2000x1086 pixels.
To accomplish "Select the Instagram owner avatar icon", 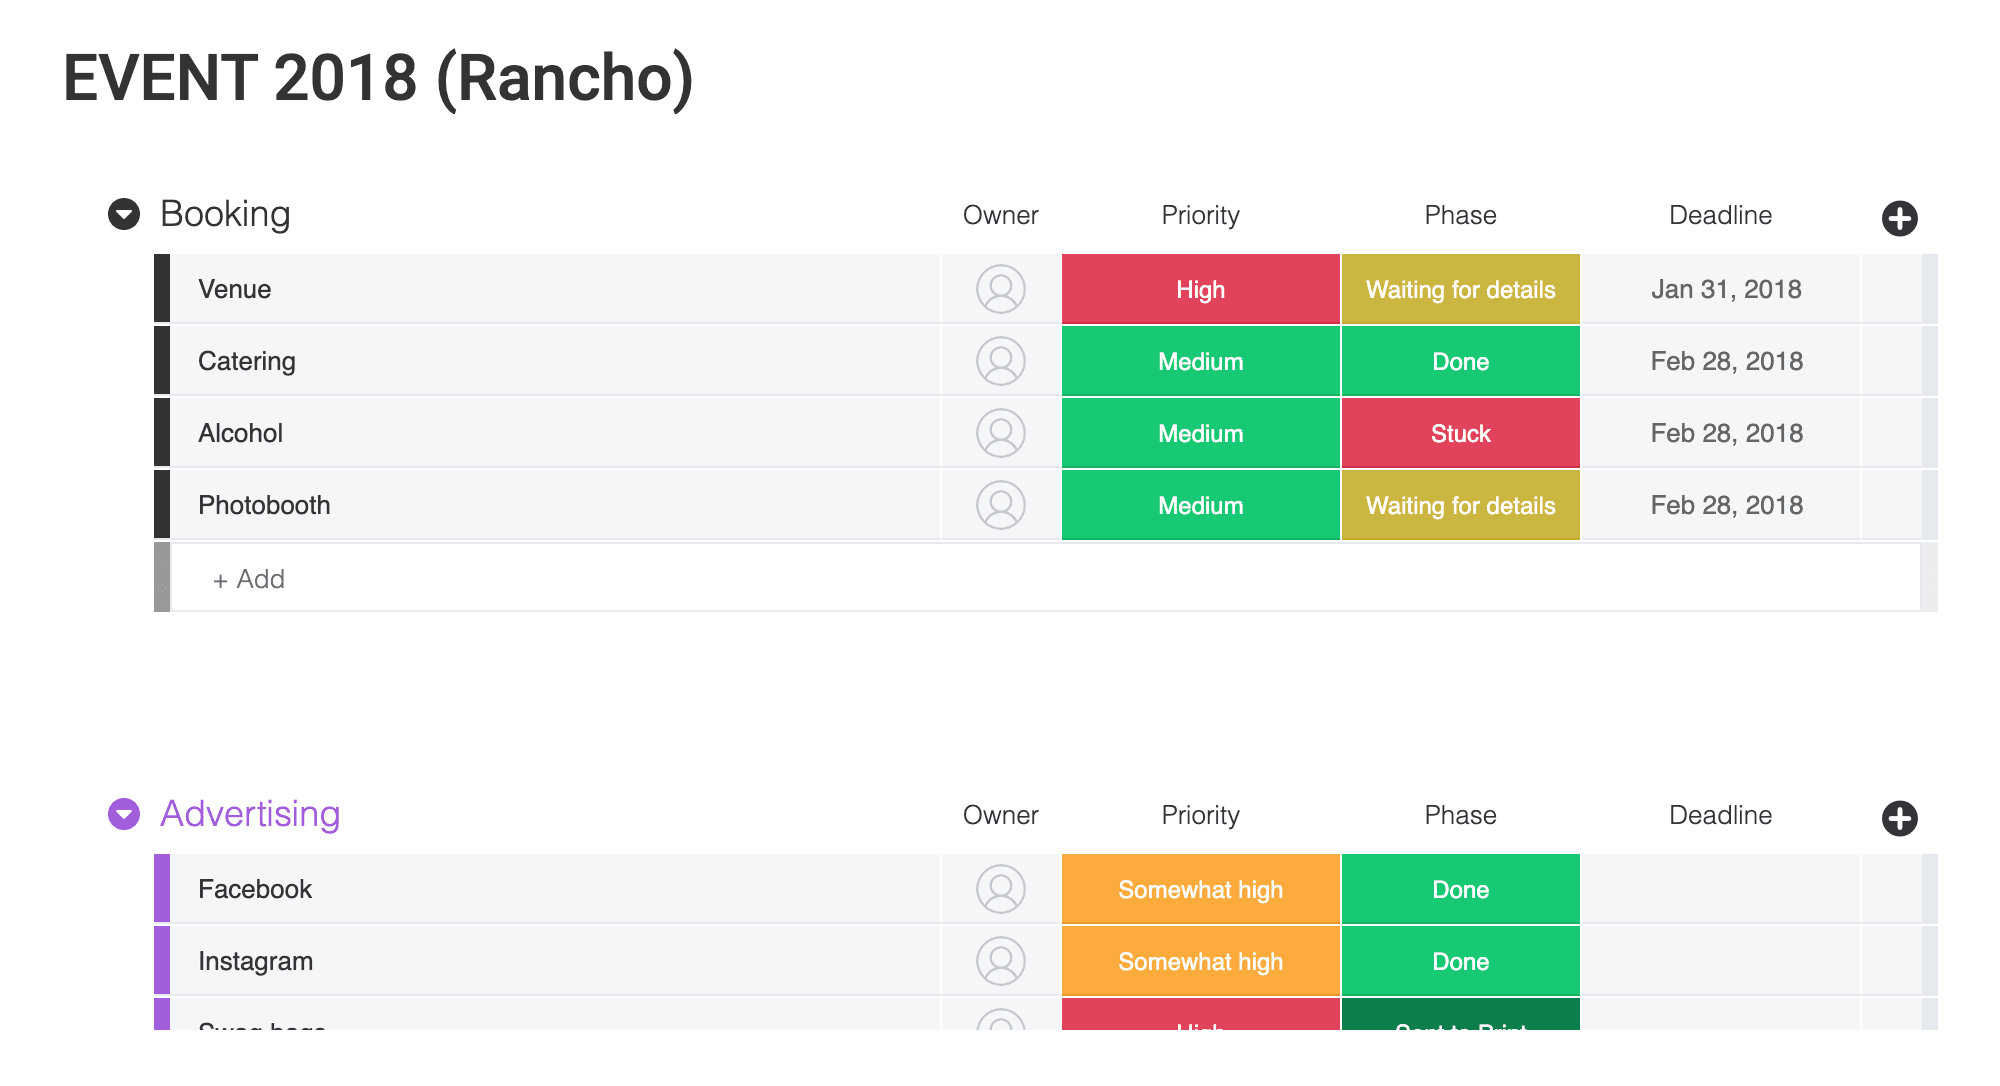I will pyautogui.click(x=1000, y=961).
